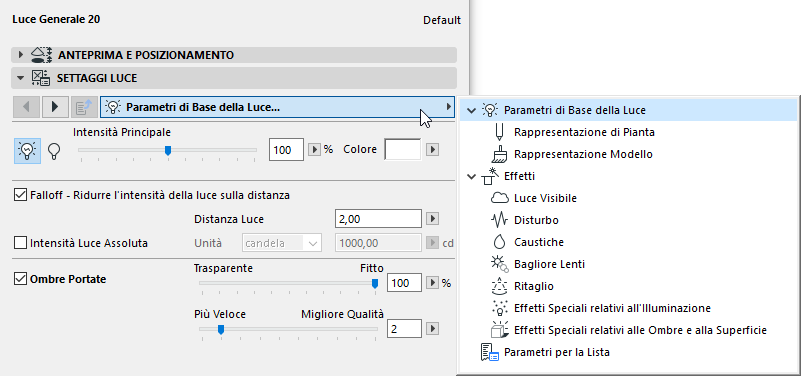Select Bagliore Lenti menu entry

tap(550, 264)
